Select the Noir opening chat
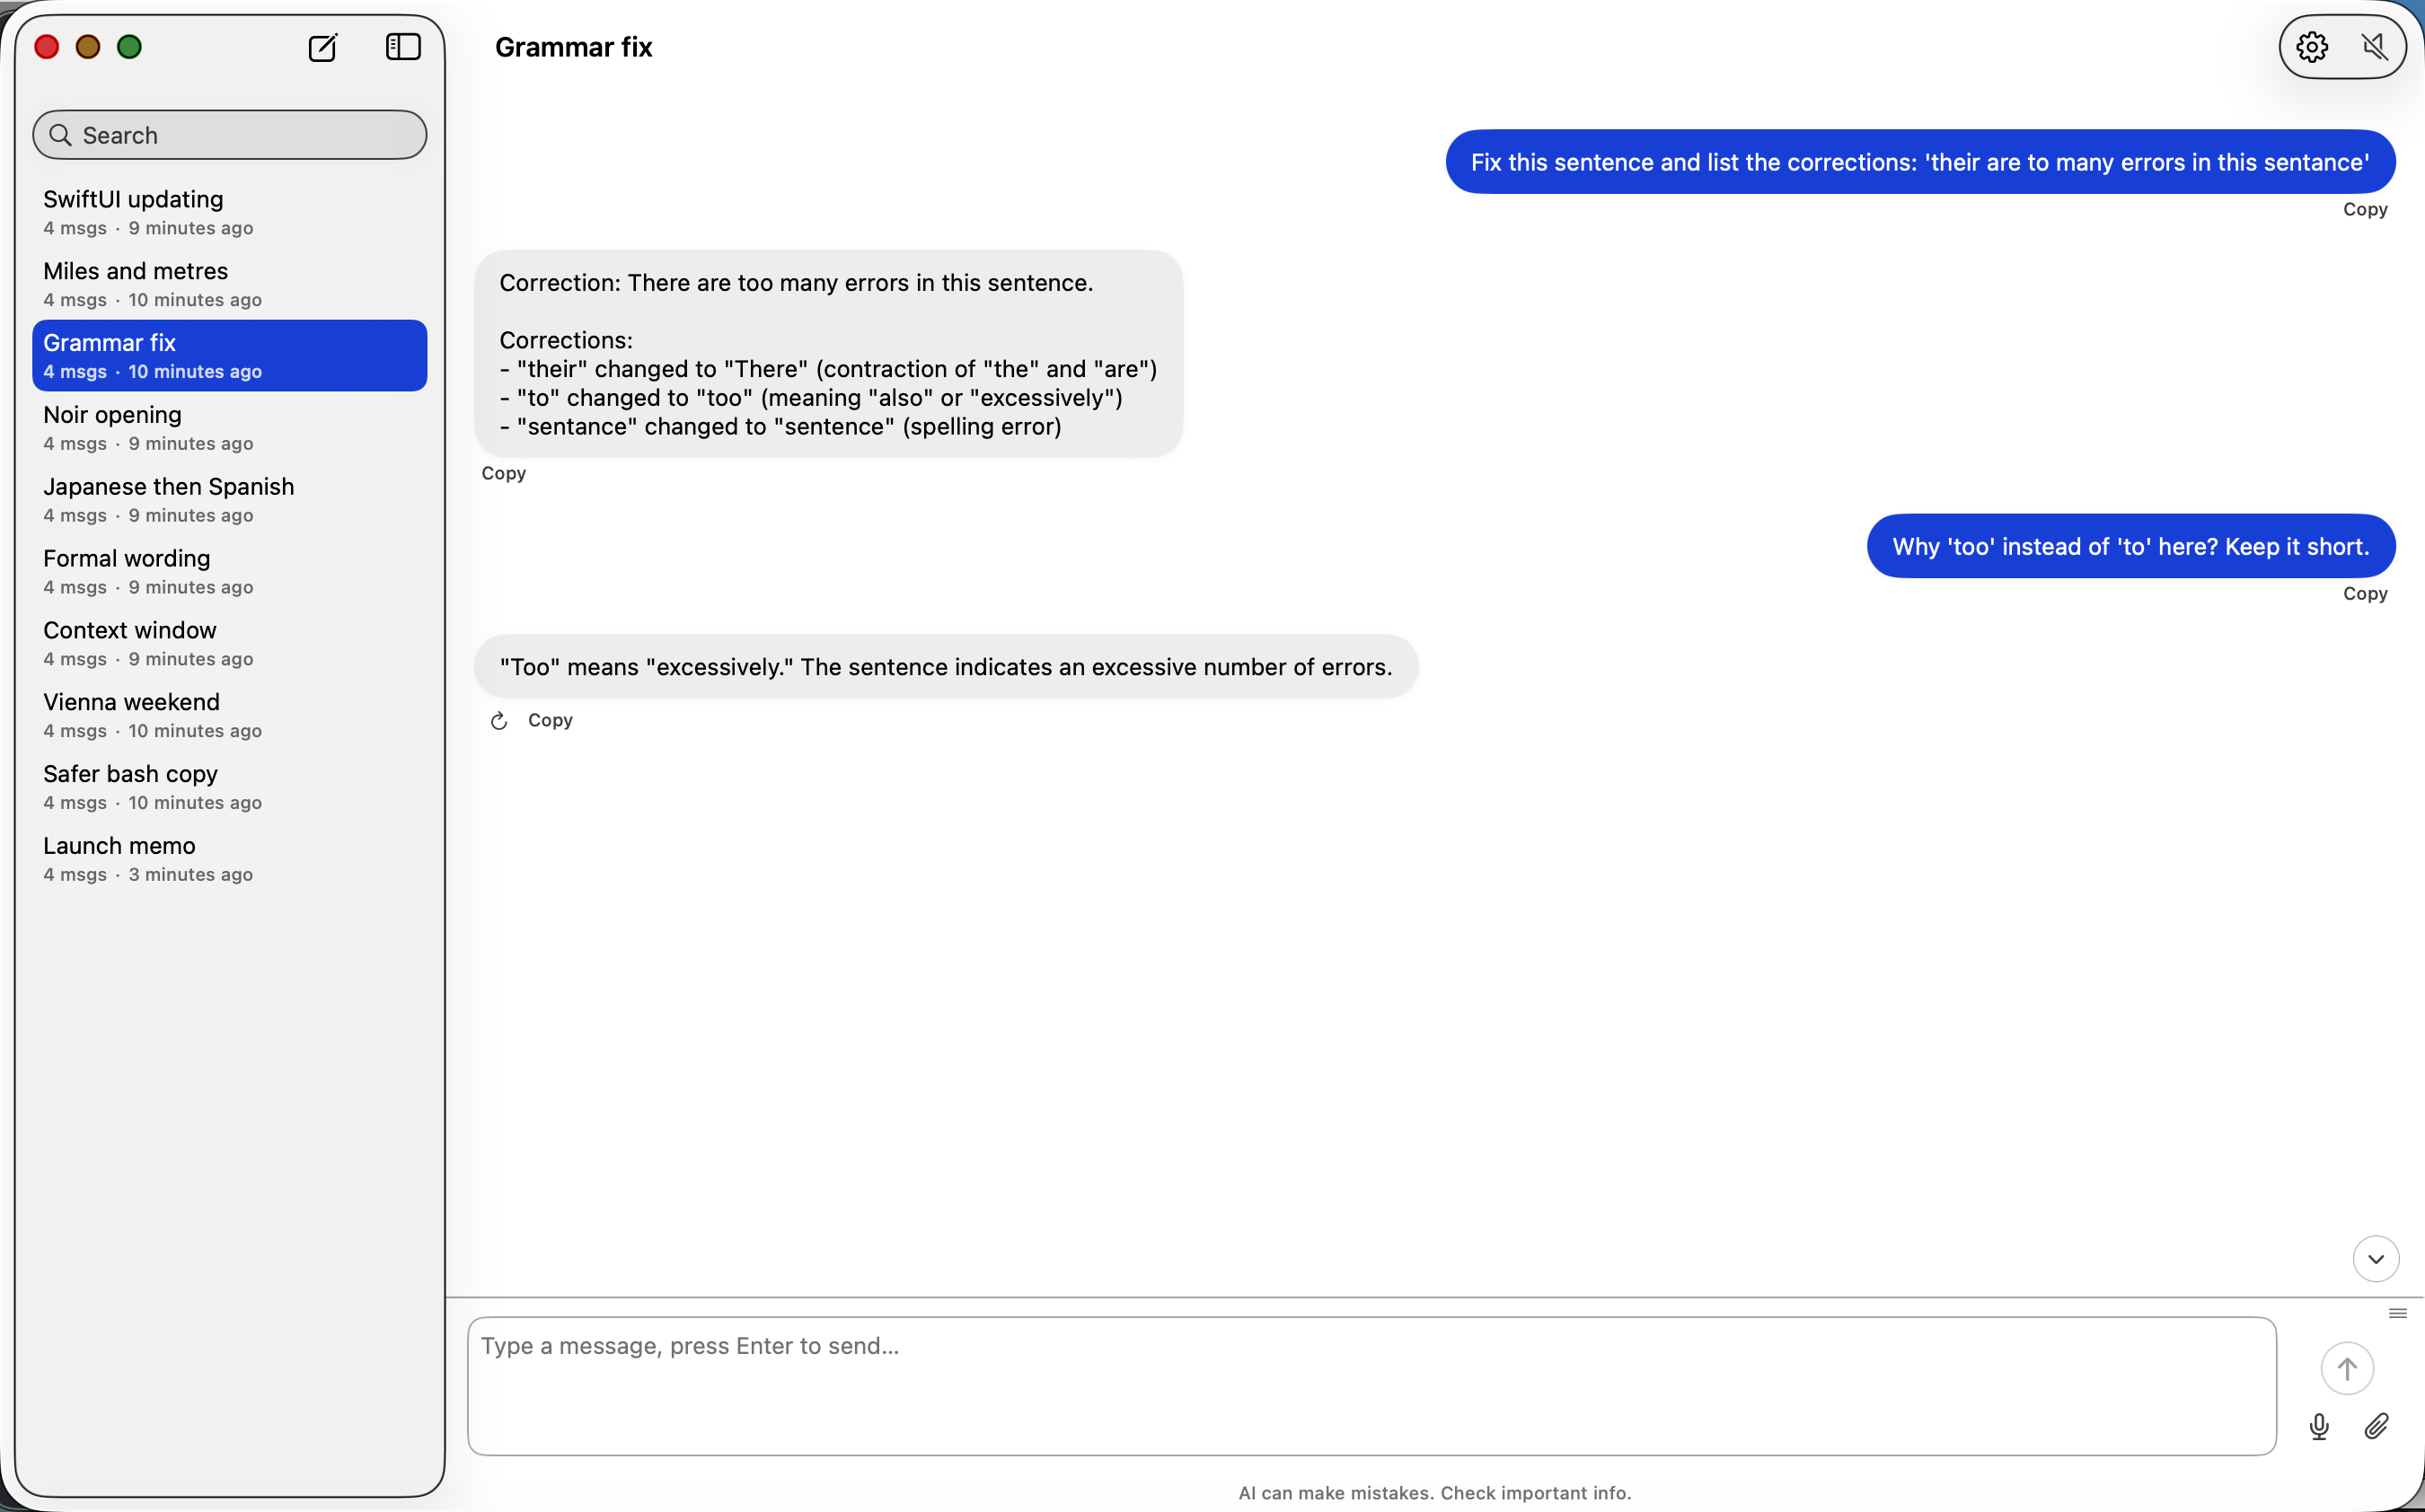This screenshot has width=2425, height=1512. [229, 428]
